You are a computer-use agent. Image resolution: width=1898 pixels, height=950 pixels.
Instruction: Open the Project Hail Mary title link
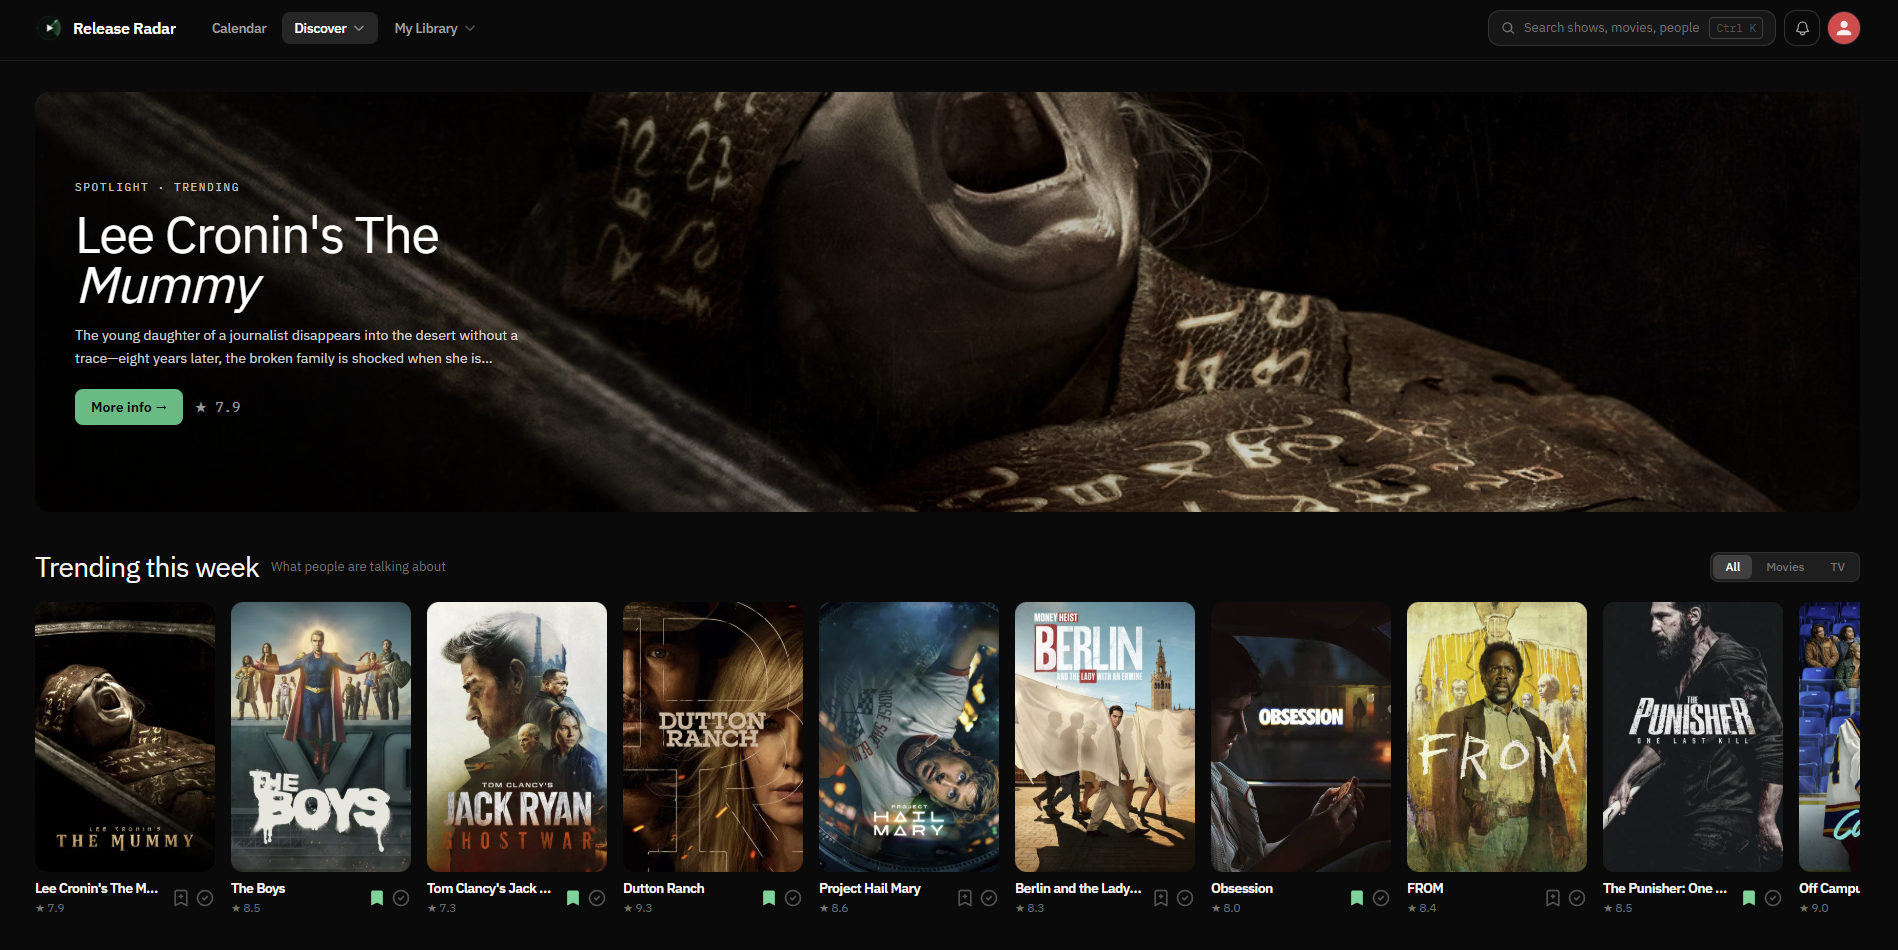click(x=870, y=888)
